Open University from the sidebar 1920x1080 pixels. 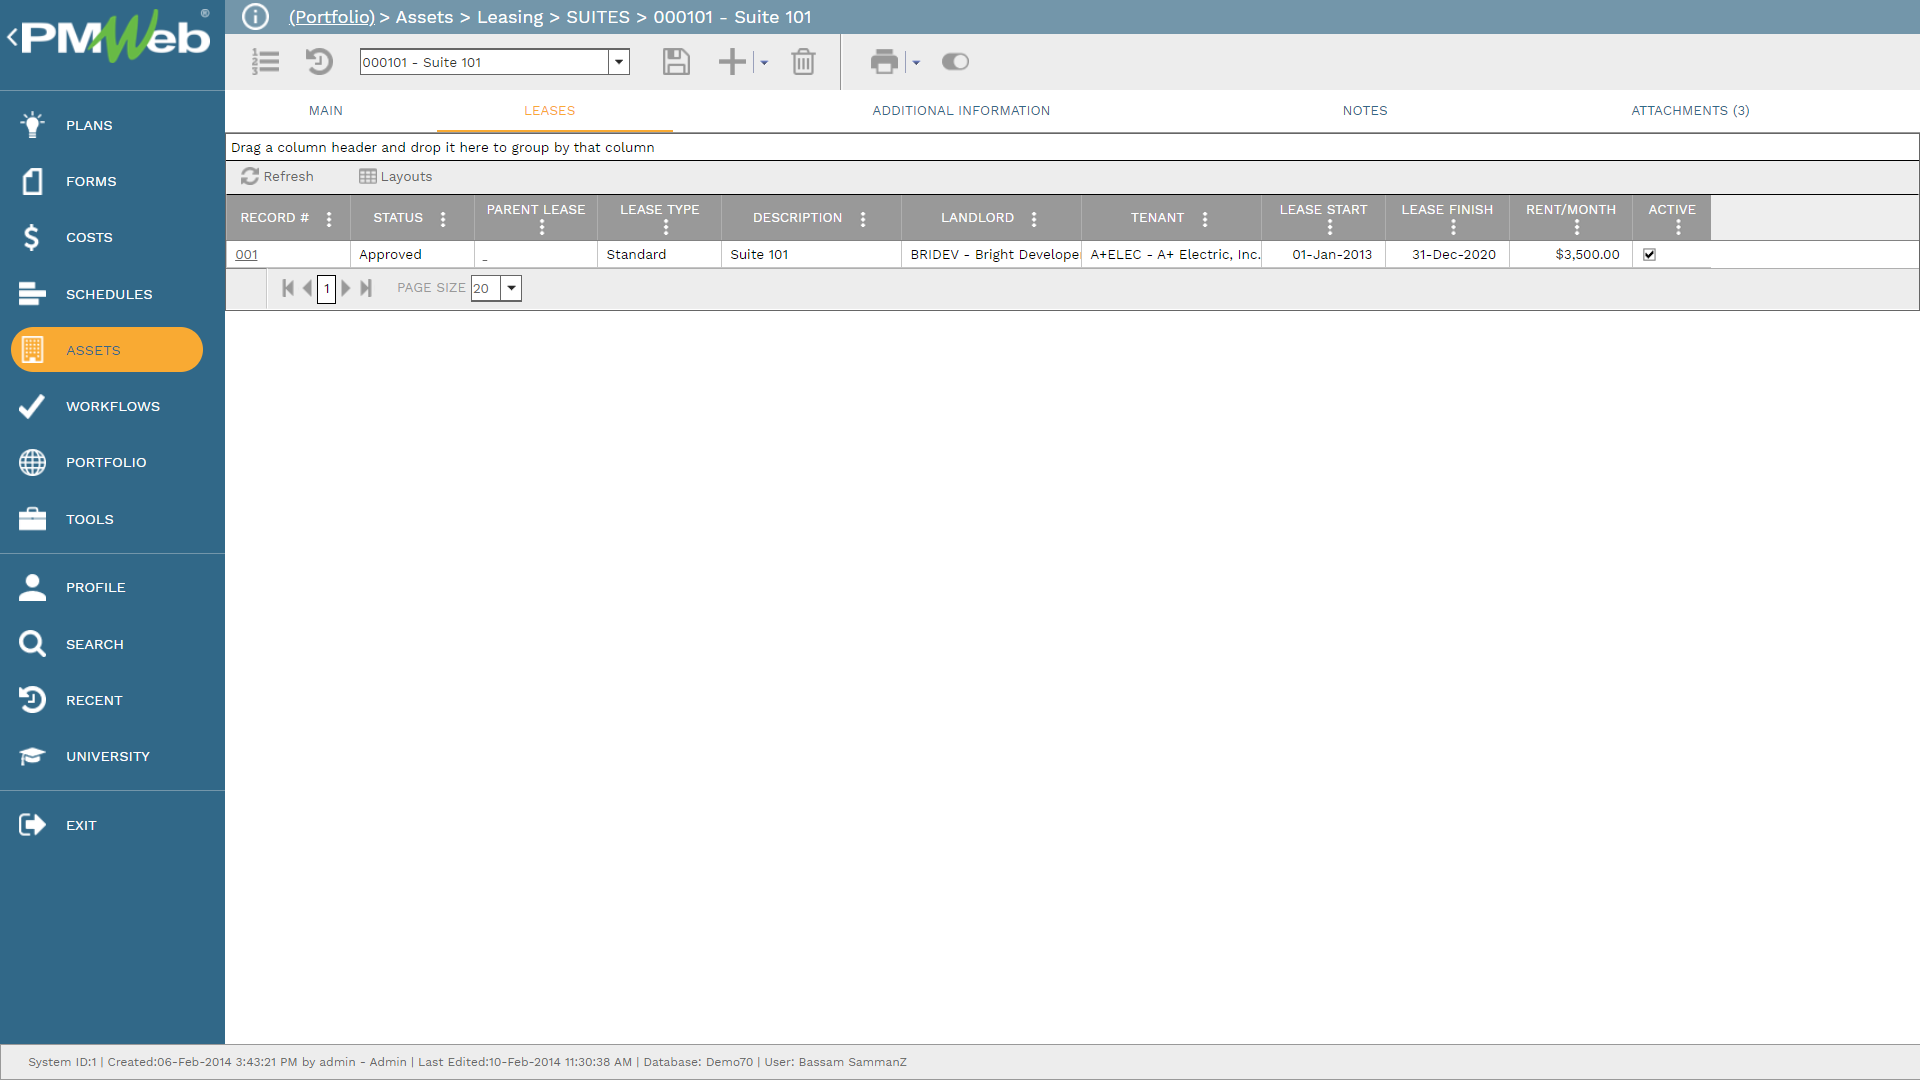point(107,757)
